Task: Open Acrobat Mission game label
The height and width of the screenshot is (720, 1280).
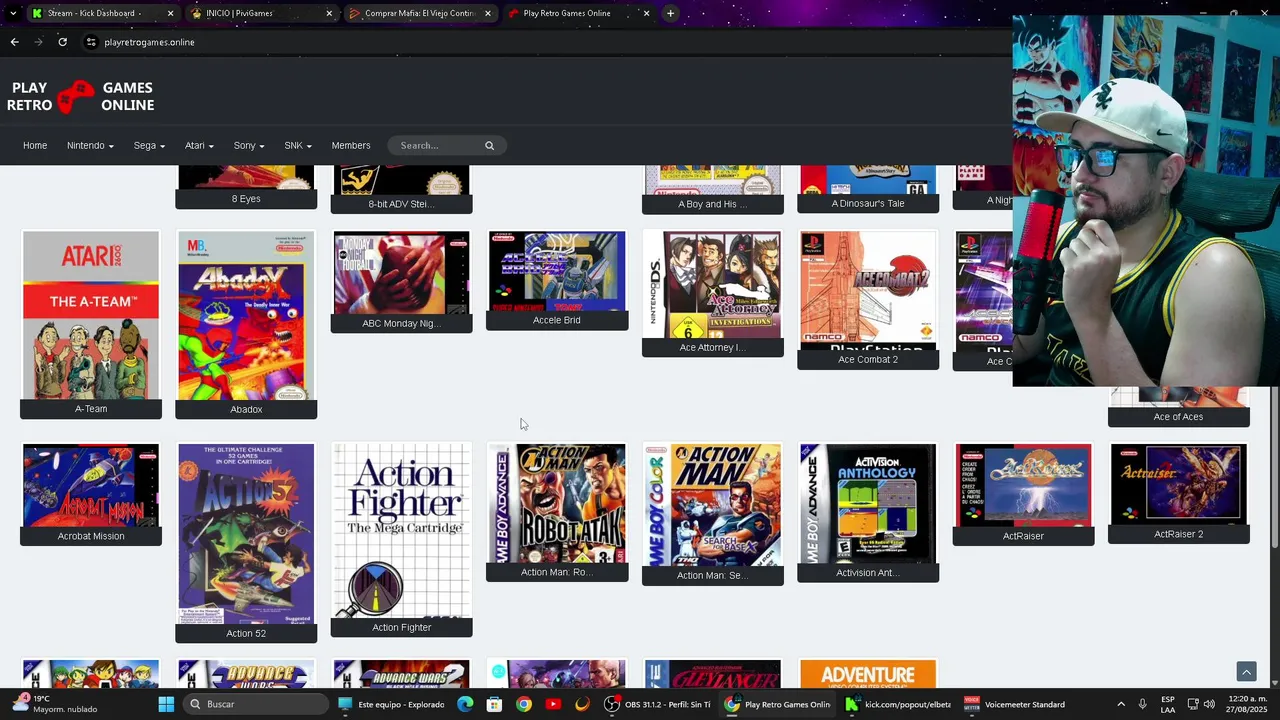Action: (x=91, y=536)
